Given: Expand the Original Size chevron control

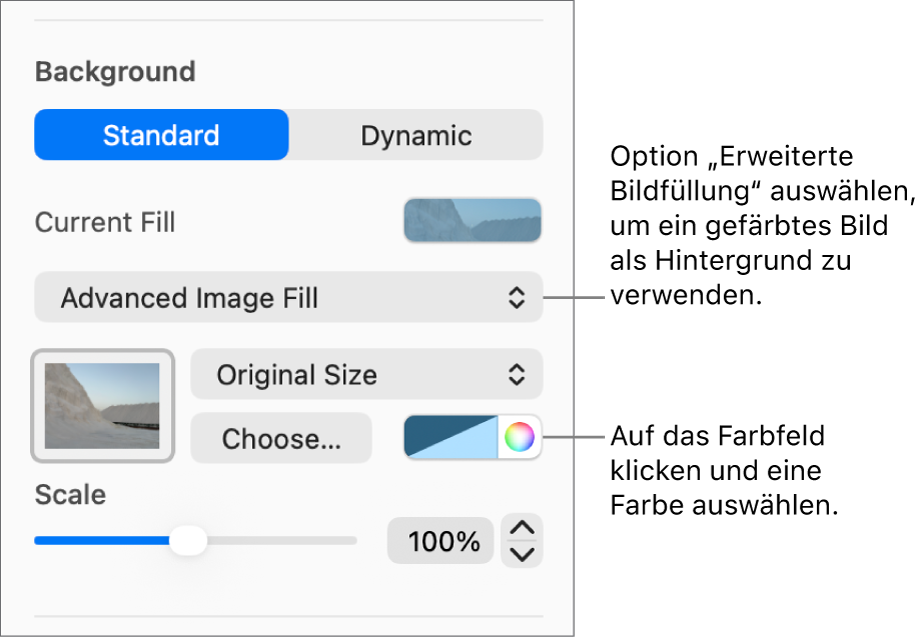Looking at the screenshot, I should [519, 374].
